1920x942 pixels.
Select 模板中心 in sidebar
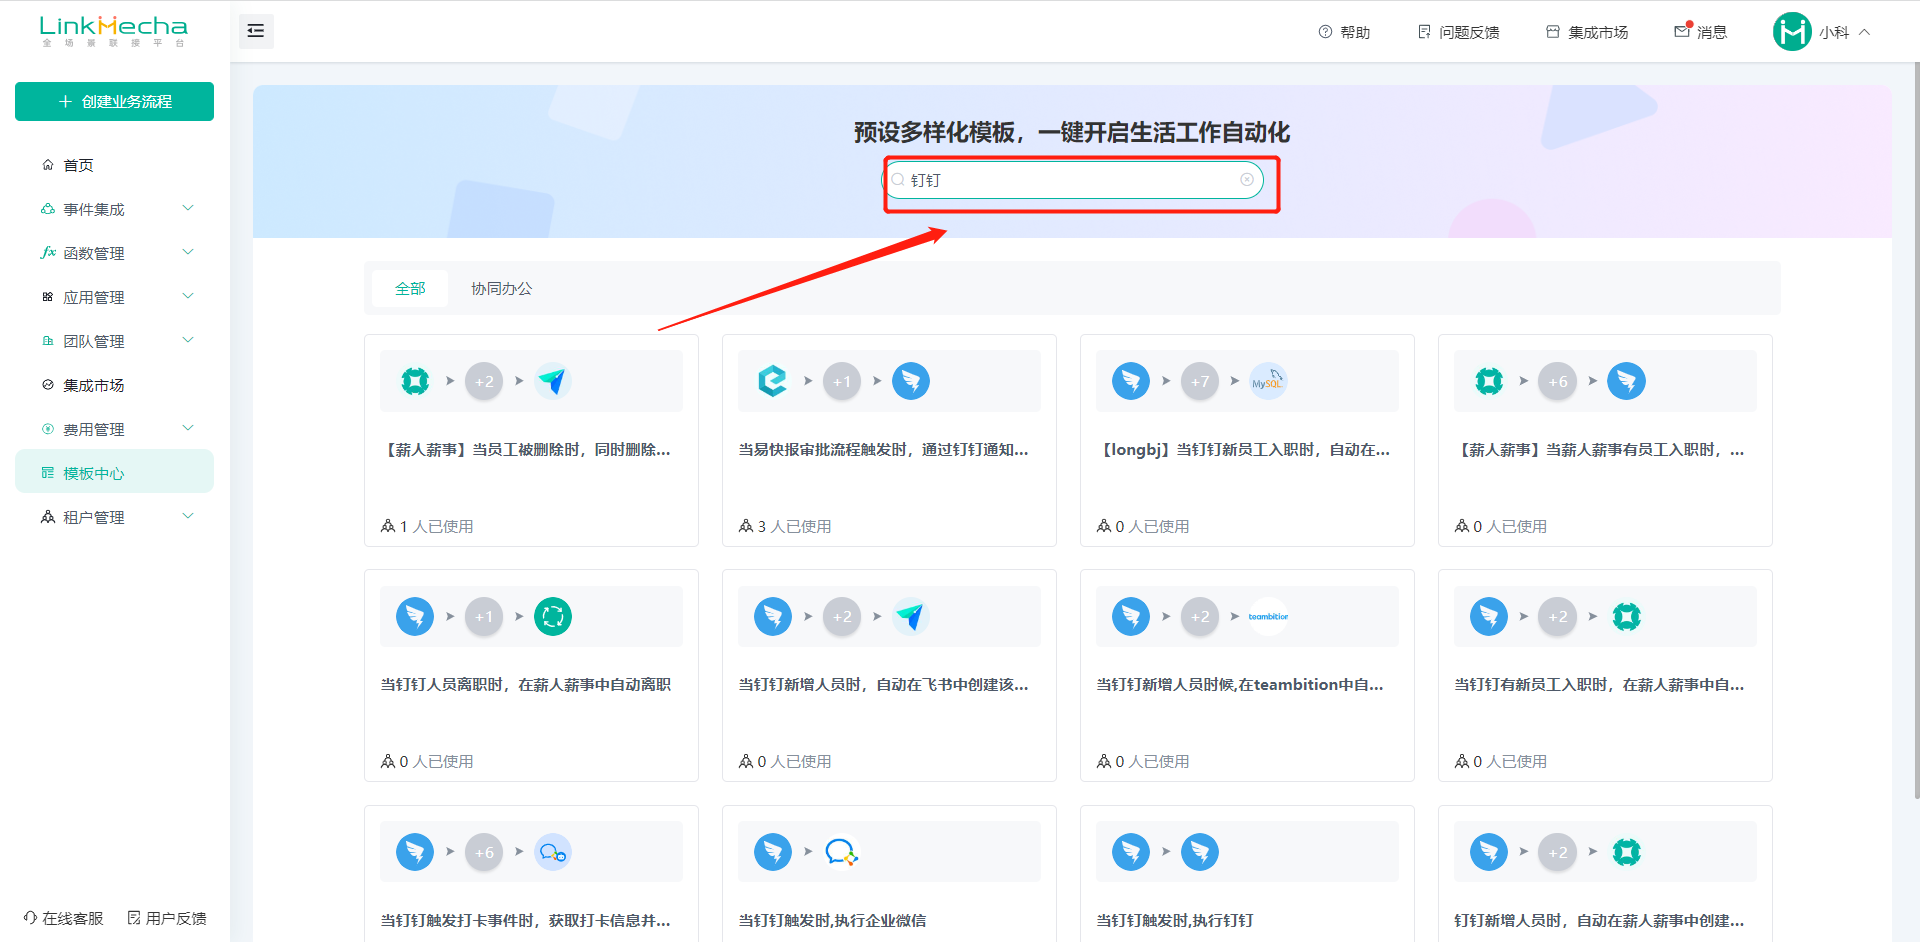pos(114,472)
